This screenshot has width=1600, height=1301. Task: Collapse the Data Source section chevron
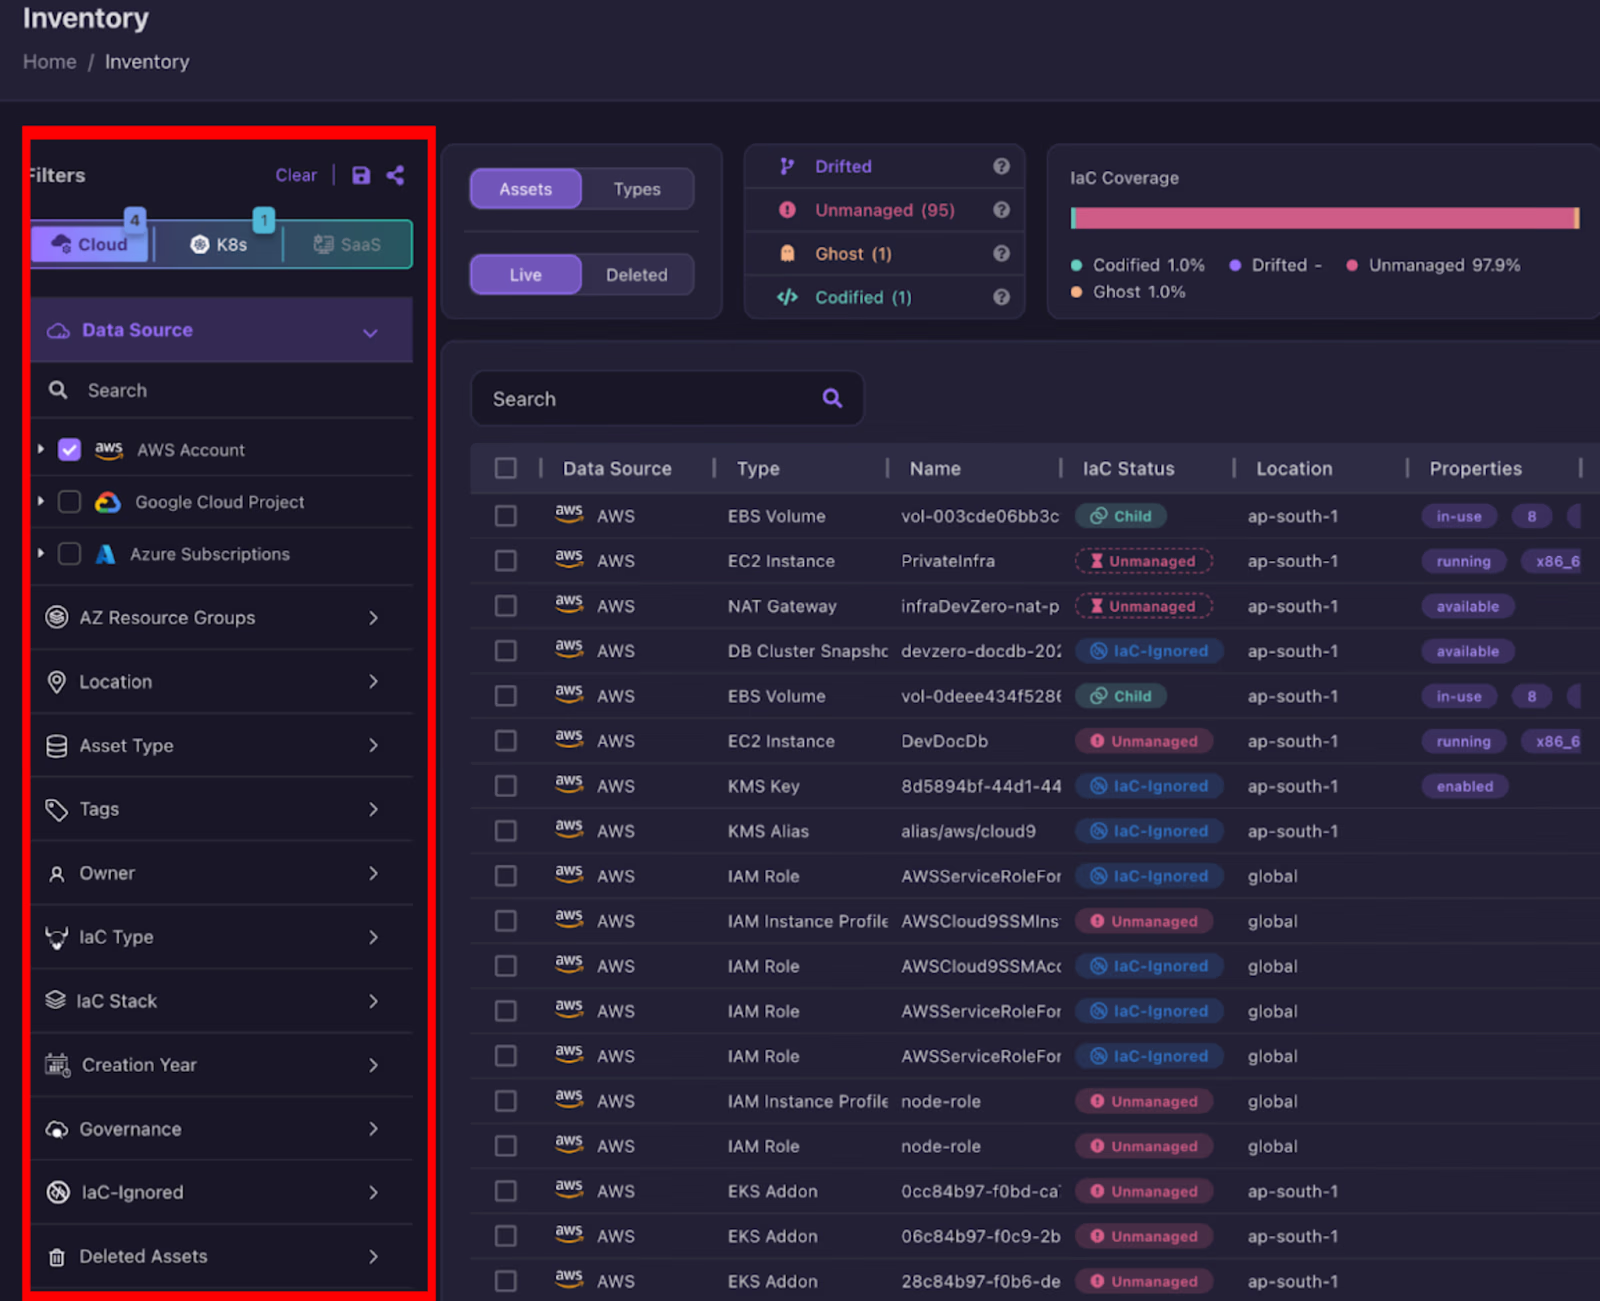(370, 332)
